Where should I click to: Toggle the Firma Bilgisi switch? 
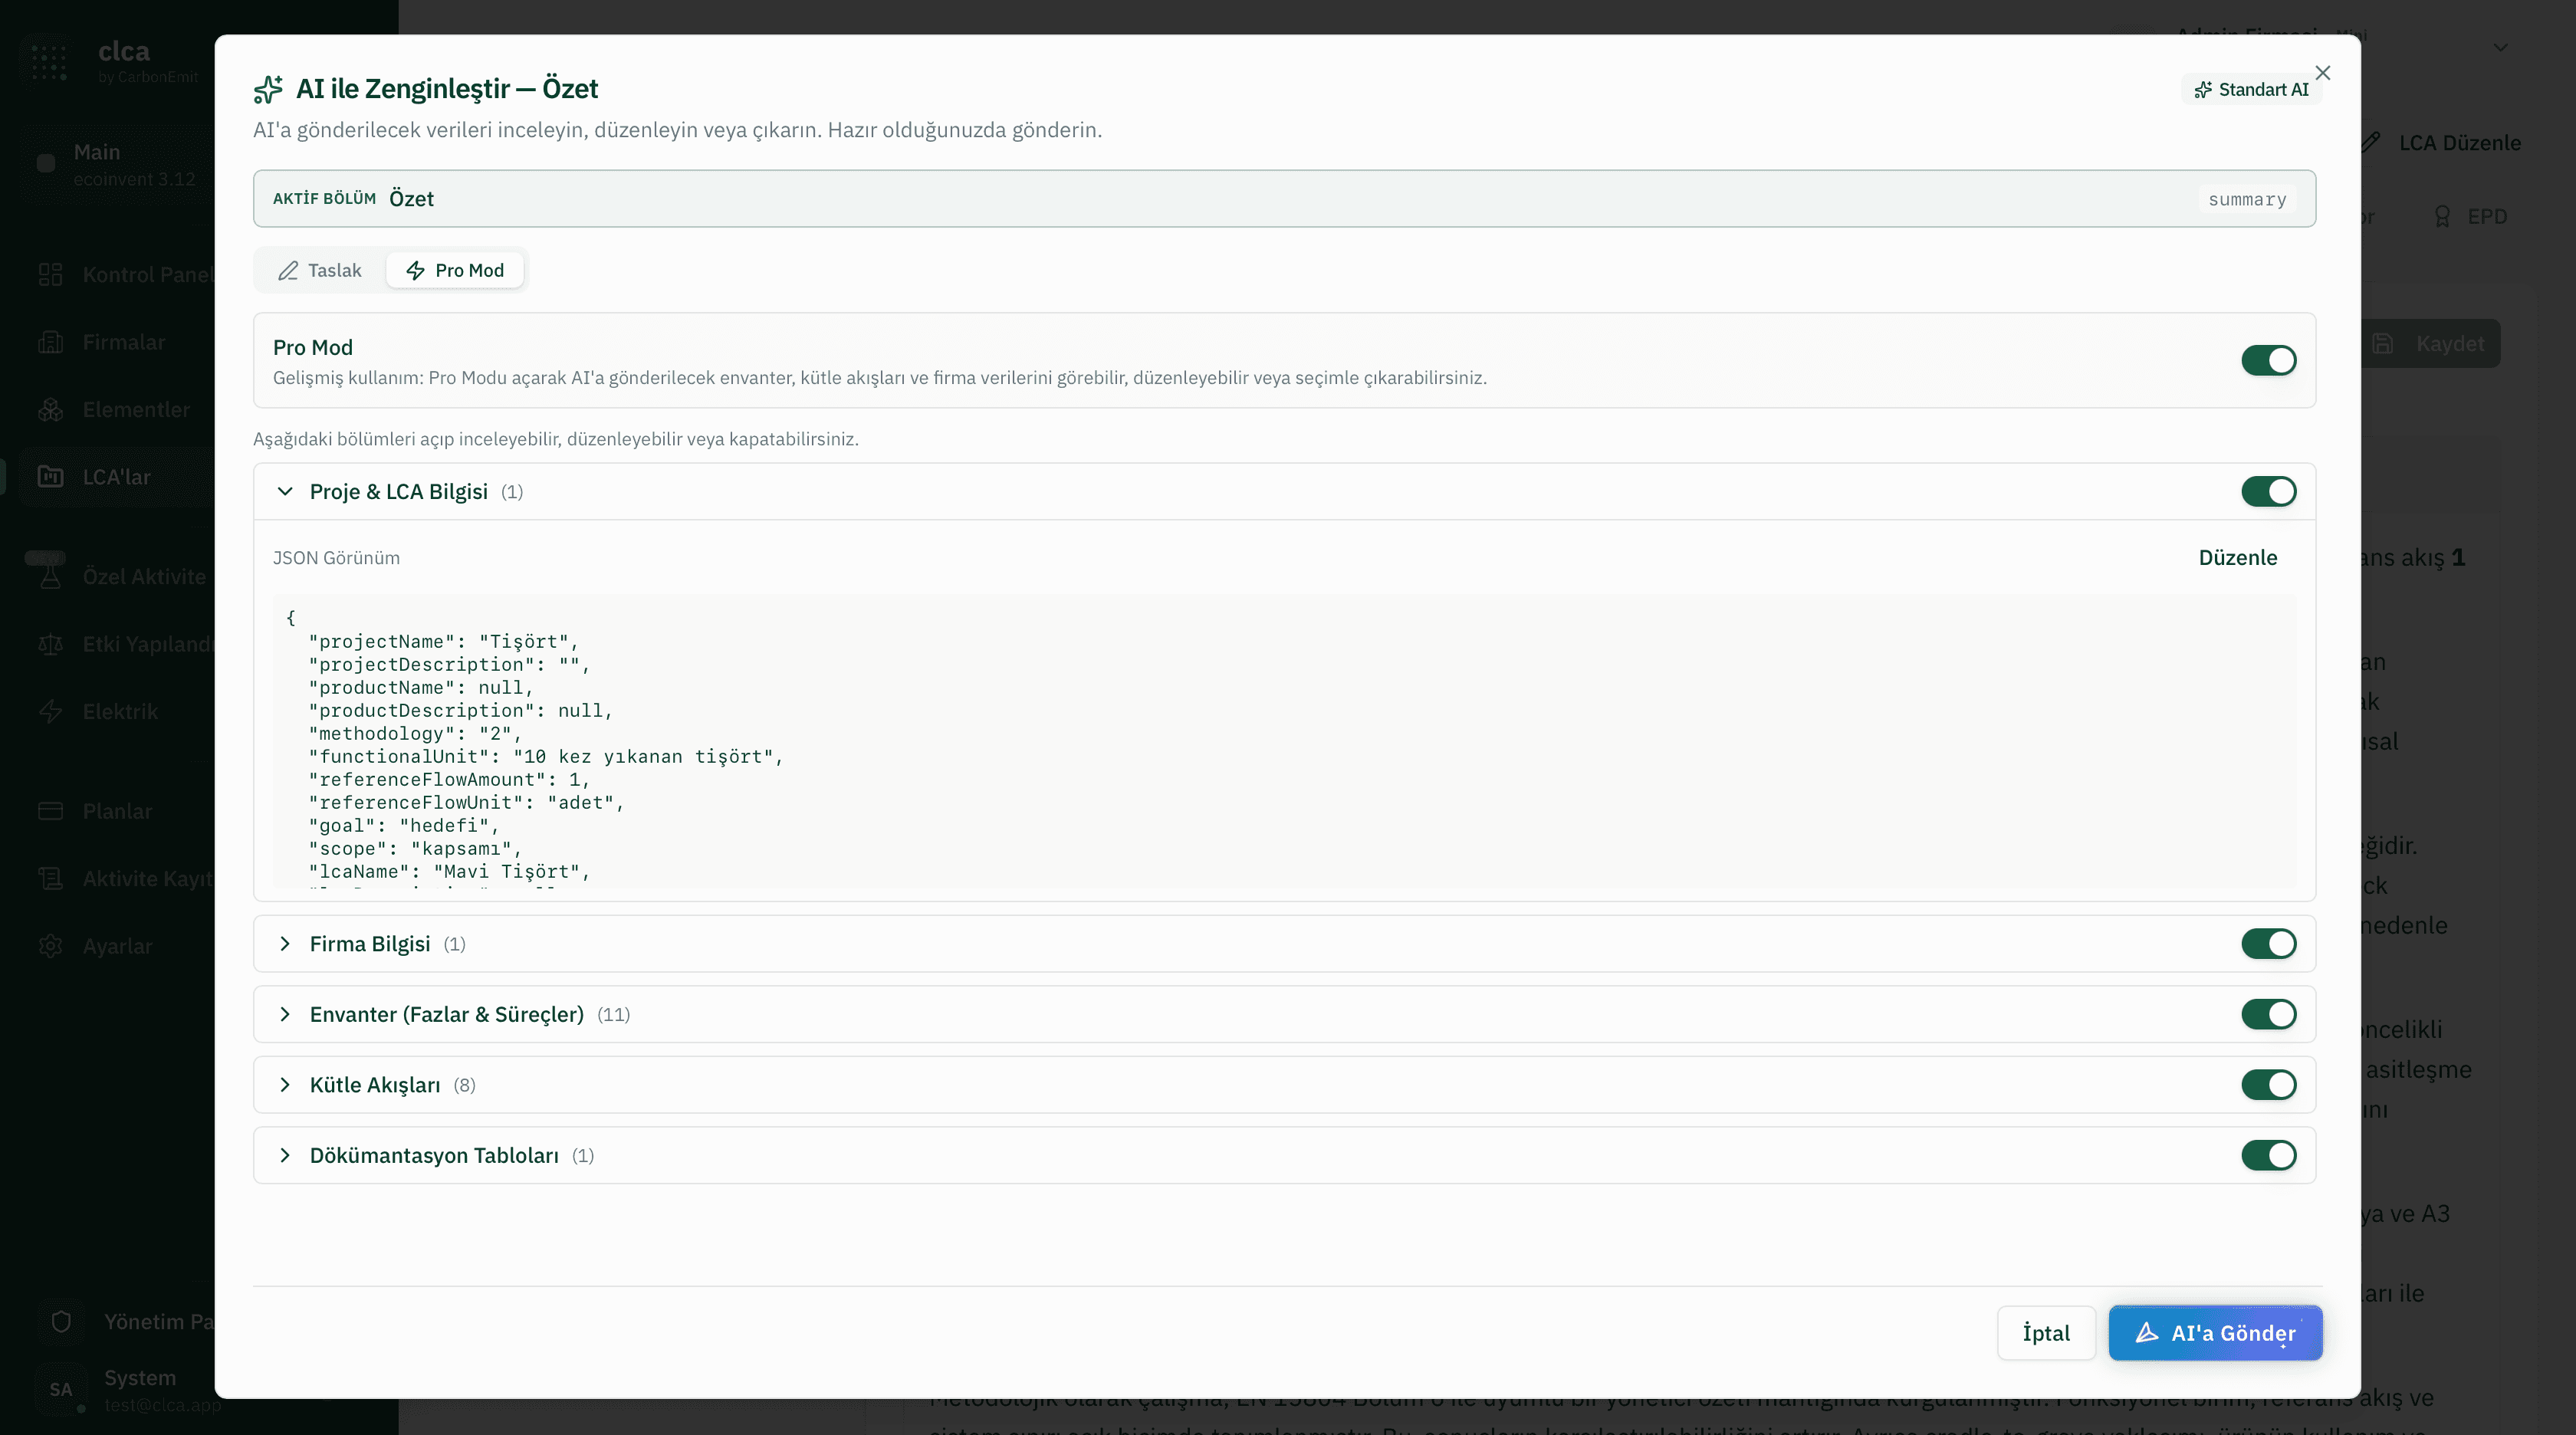click(2268, 943)
